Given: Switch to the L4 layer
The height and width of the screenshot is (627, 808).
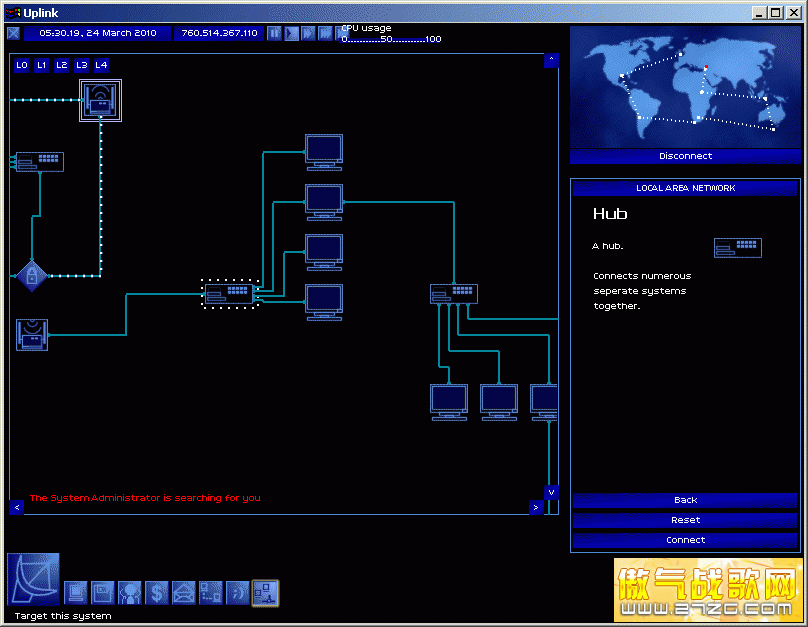Looking at the screenshot, I should (x=101, y=65).
